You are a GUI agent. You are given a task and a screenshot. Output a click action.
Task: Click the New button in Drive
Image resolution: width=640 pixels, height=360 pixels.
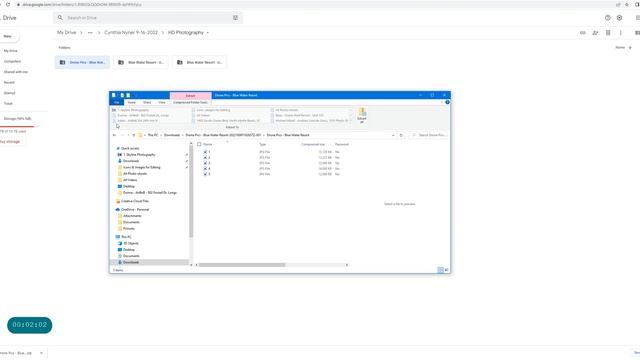click(8, 36)
